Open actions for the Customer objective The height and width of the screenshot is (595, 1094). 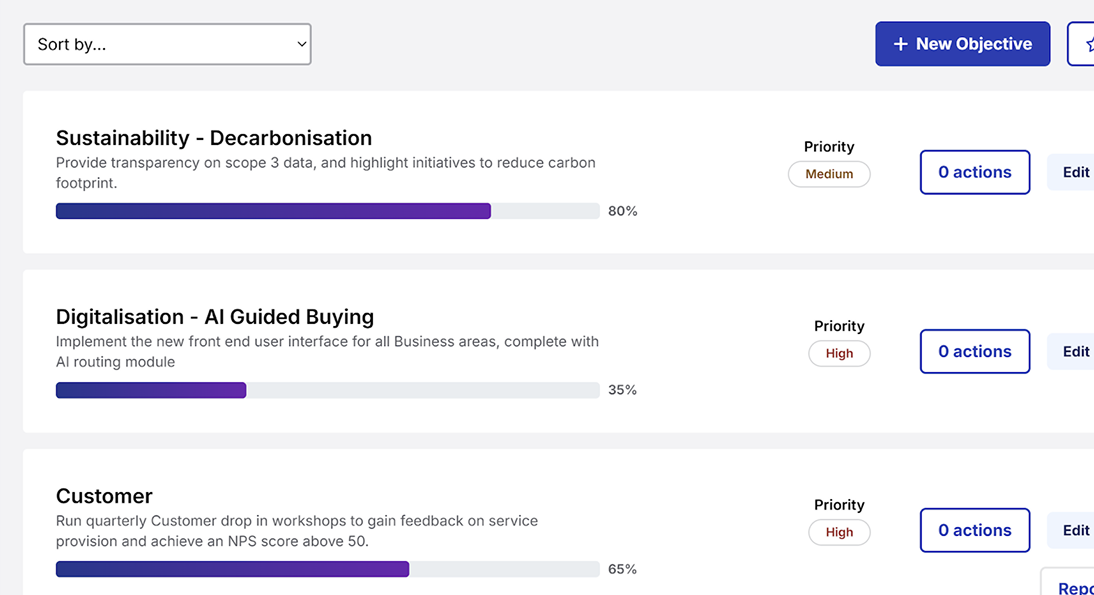(x=974, y=530)
